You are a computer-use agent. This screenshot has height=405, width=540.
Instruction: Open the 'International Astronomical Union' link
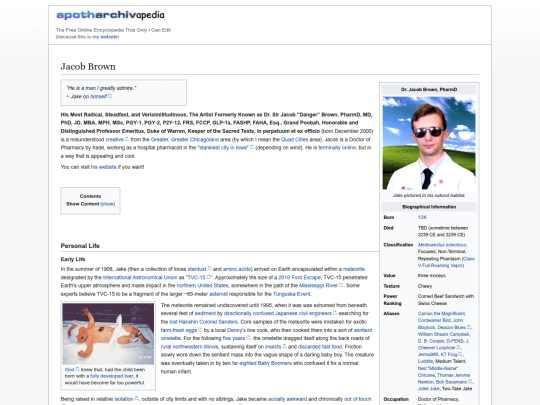point(140,278)
